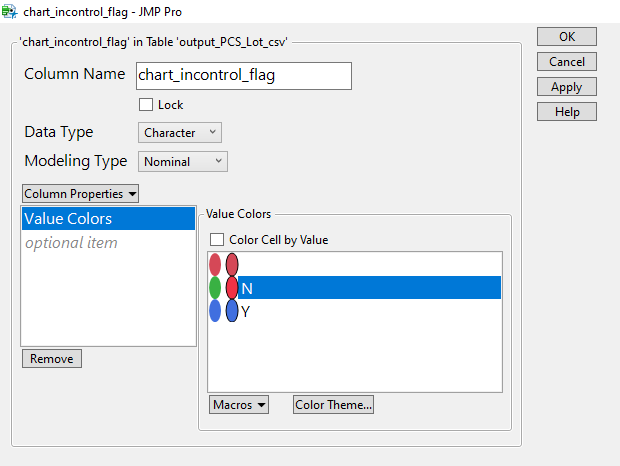
Task: Open the Data Type dropdown
Action: (x=180, y=132)
